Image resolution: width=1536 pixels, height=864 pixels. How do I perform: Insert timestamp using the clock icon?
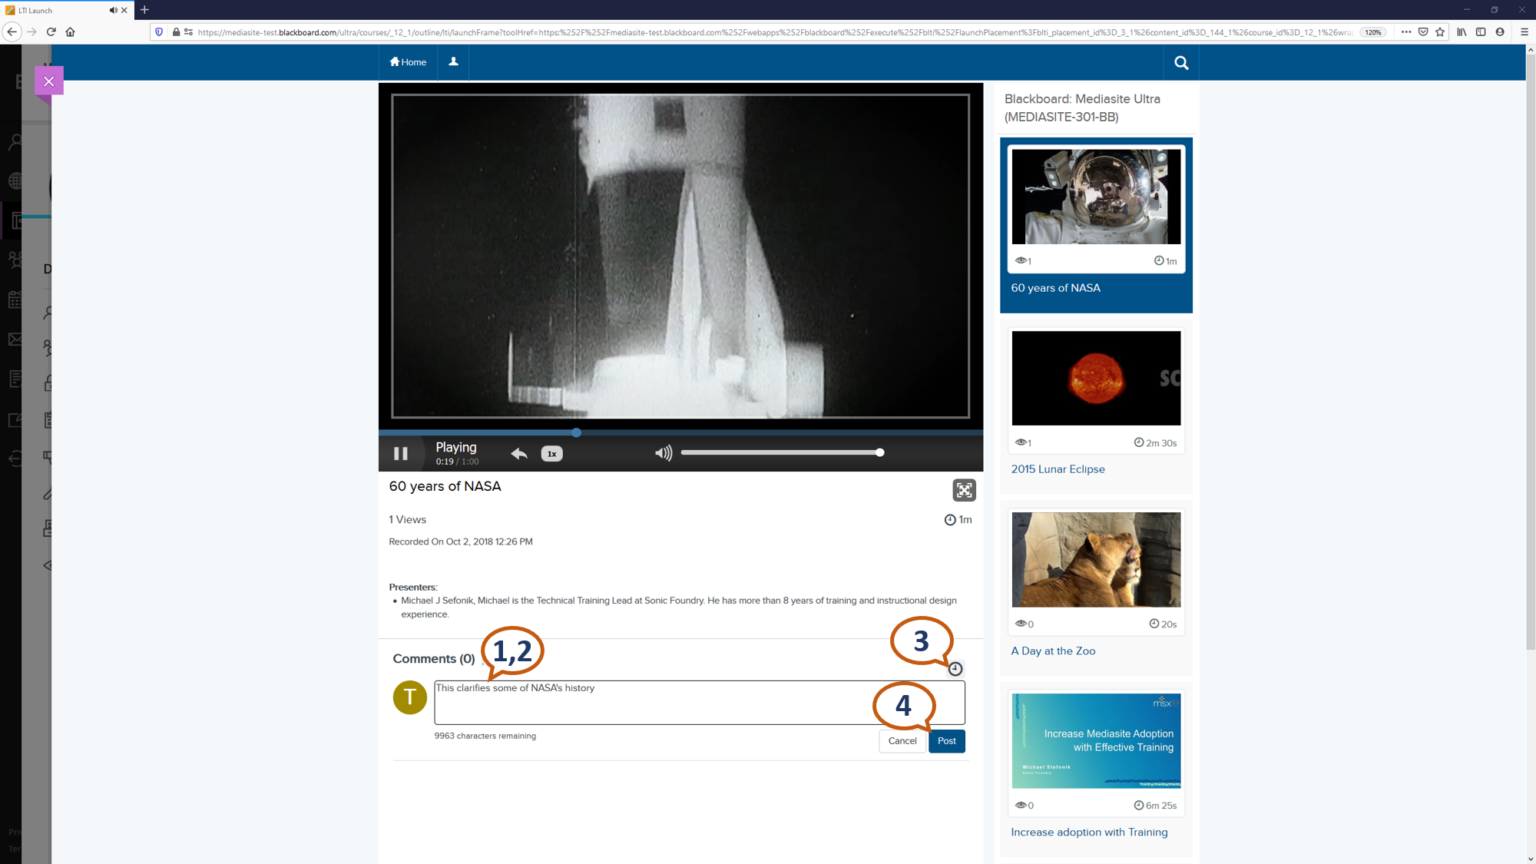(955, 669)
